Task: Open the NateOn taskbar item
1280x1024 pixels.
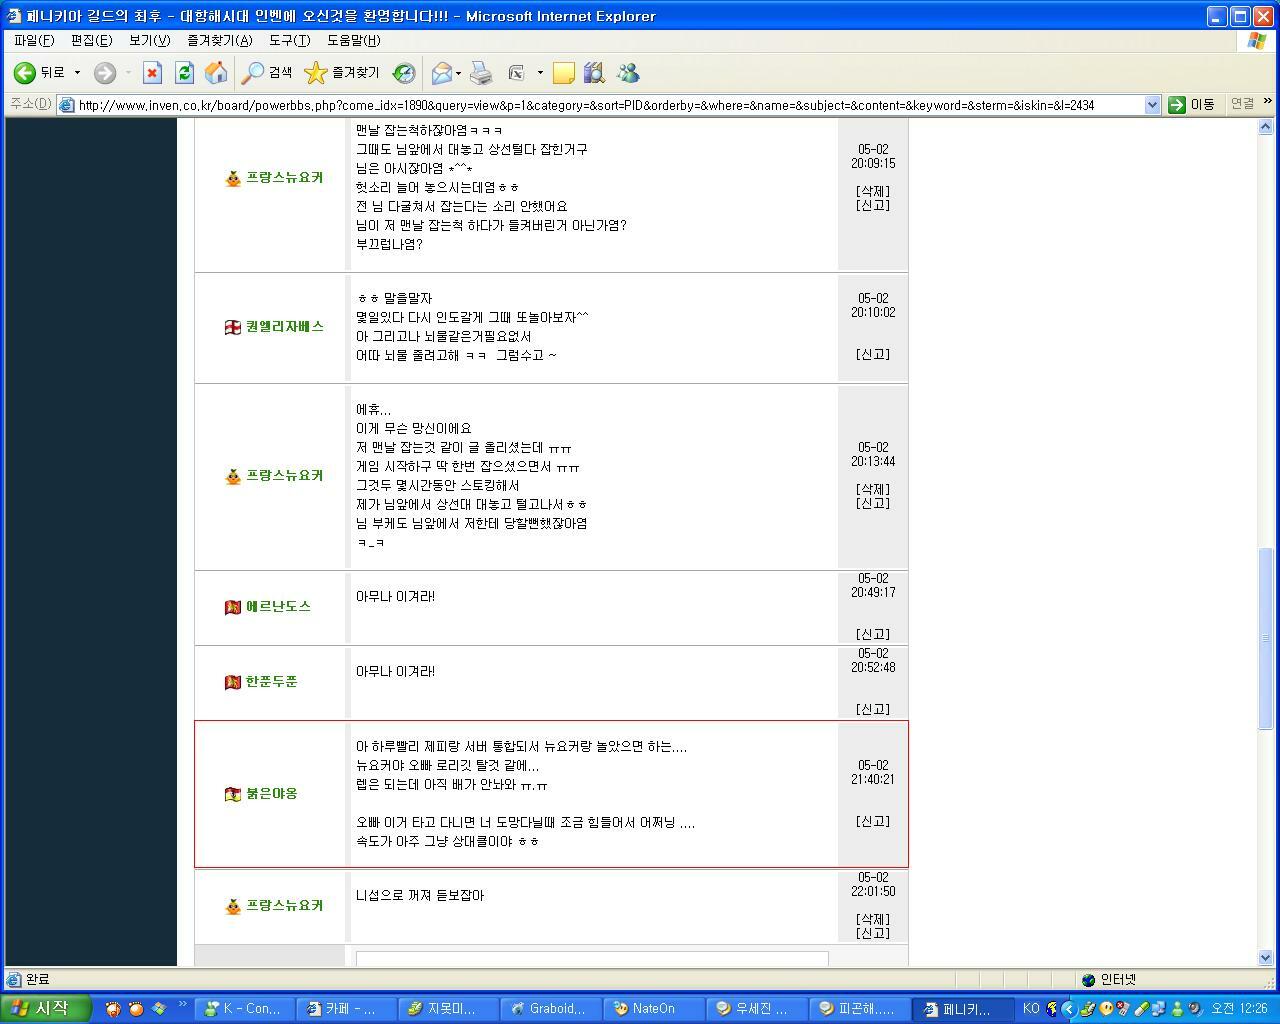Action: (x=652, y=1008)
